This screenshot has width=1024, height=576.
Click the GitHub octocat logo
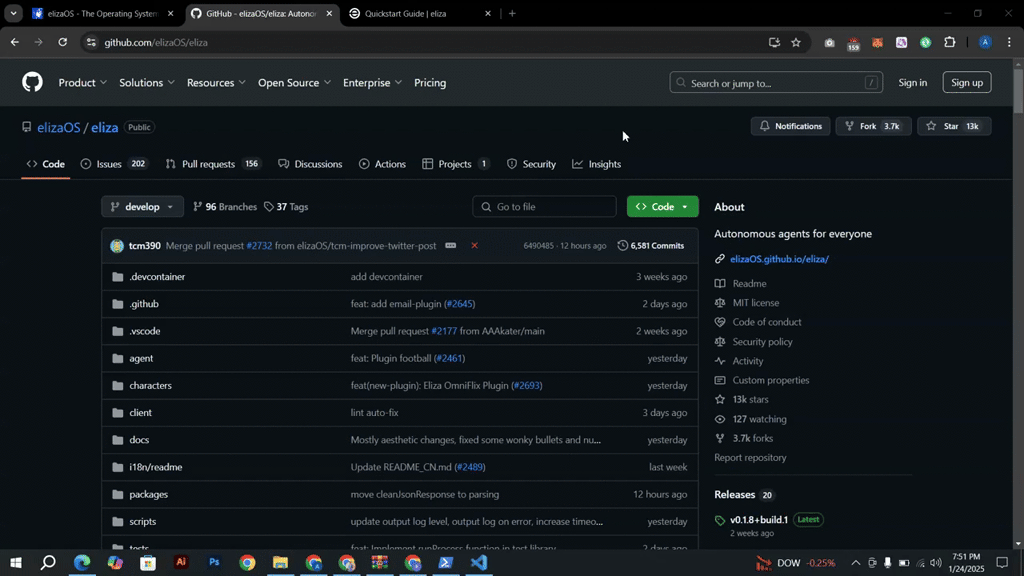pos(32,82)
